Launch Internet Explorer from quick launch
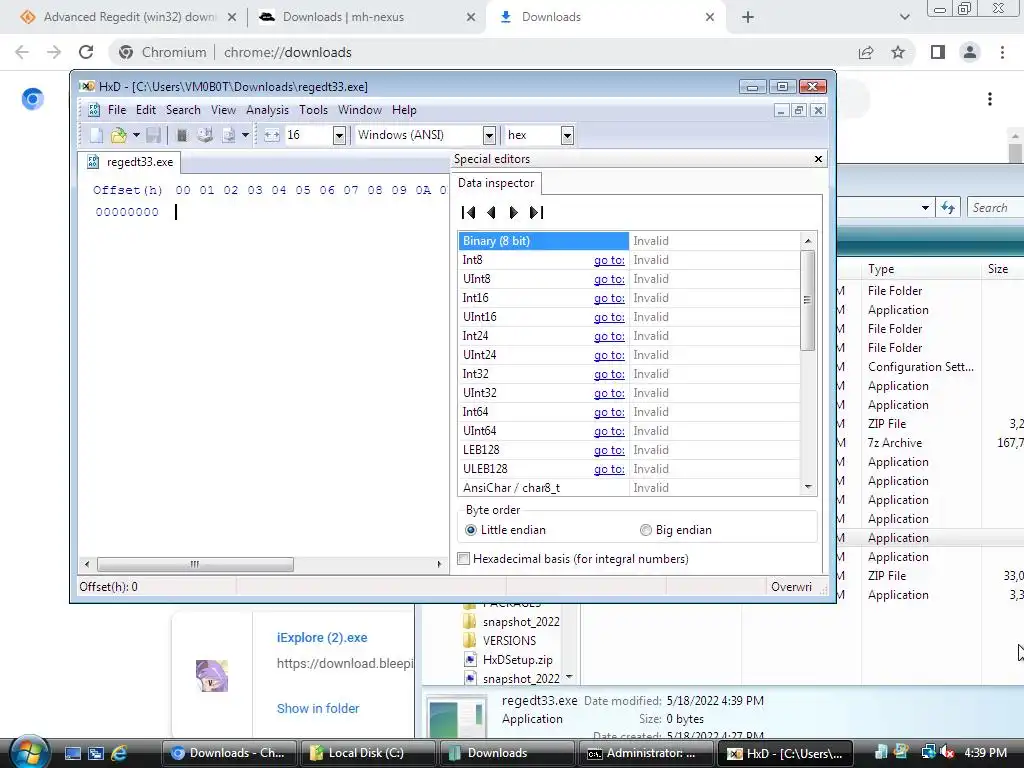The width and height of the screenshot is (1024, 768). 119,753
